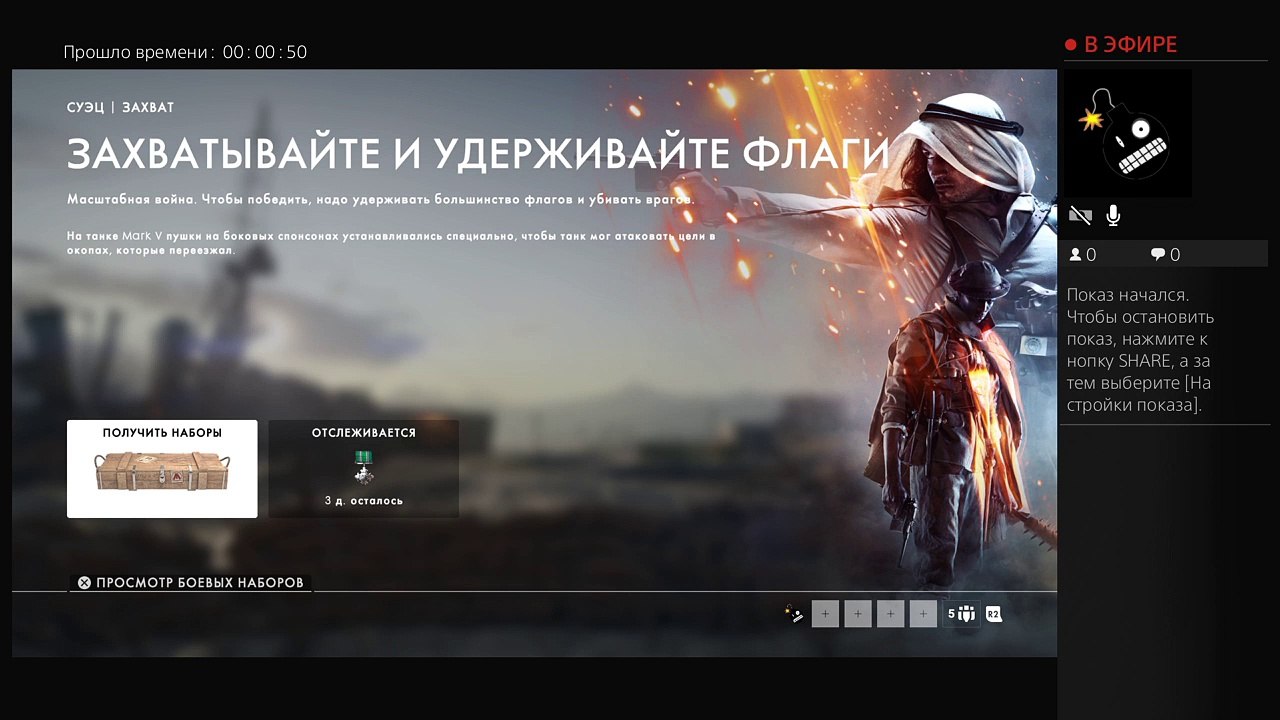Click the elapsed time 00:00:50
Viewport: 1280px width, 720px height.
pyautogui.click(x=265, y=52)
